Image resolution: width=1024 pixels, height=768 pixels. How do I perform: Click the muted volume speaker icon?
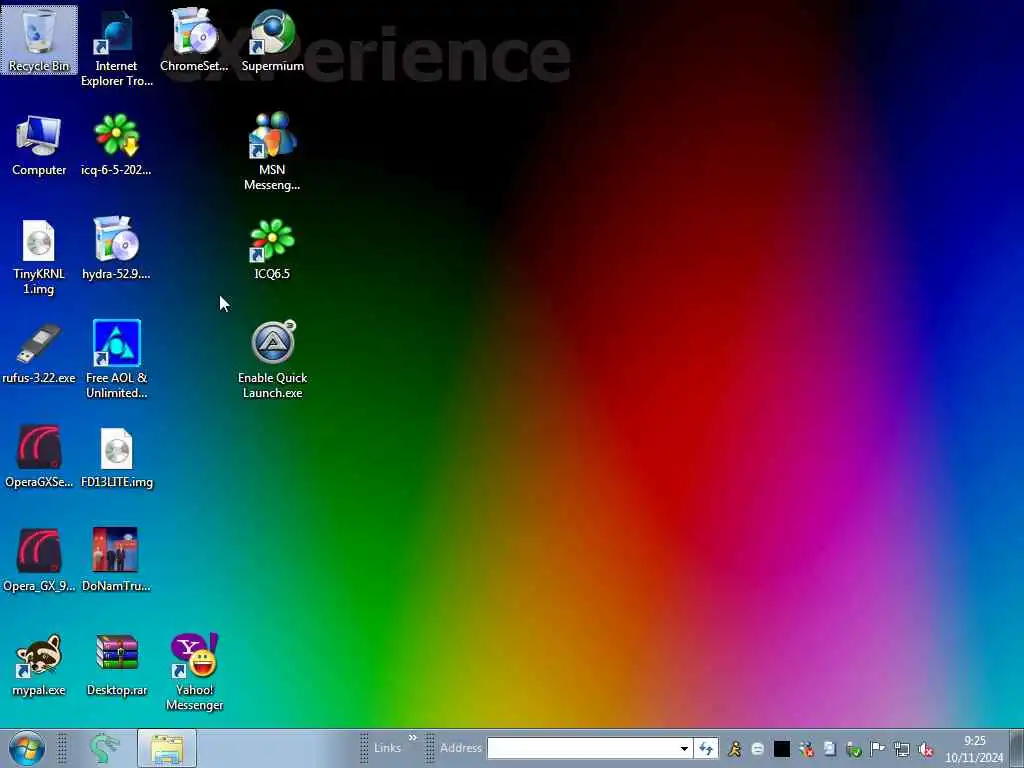pos(925,749)
